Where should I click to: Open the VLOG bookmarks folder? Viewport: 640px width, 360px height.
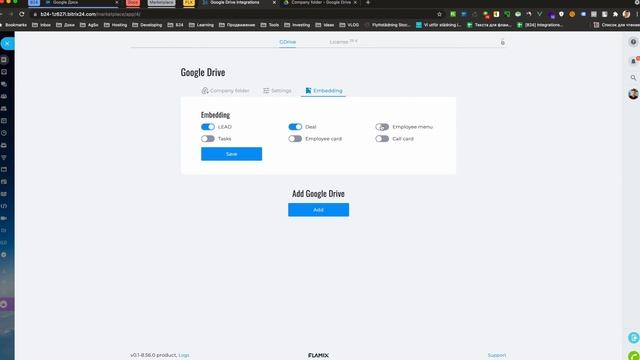pyautogui.click(x=349, y=25)
